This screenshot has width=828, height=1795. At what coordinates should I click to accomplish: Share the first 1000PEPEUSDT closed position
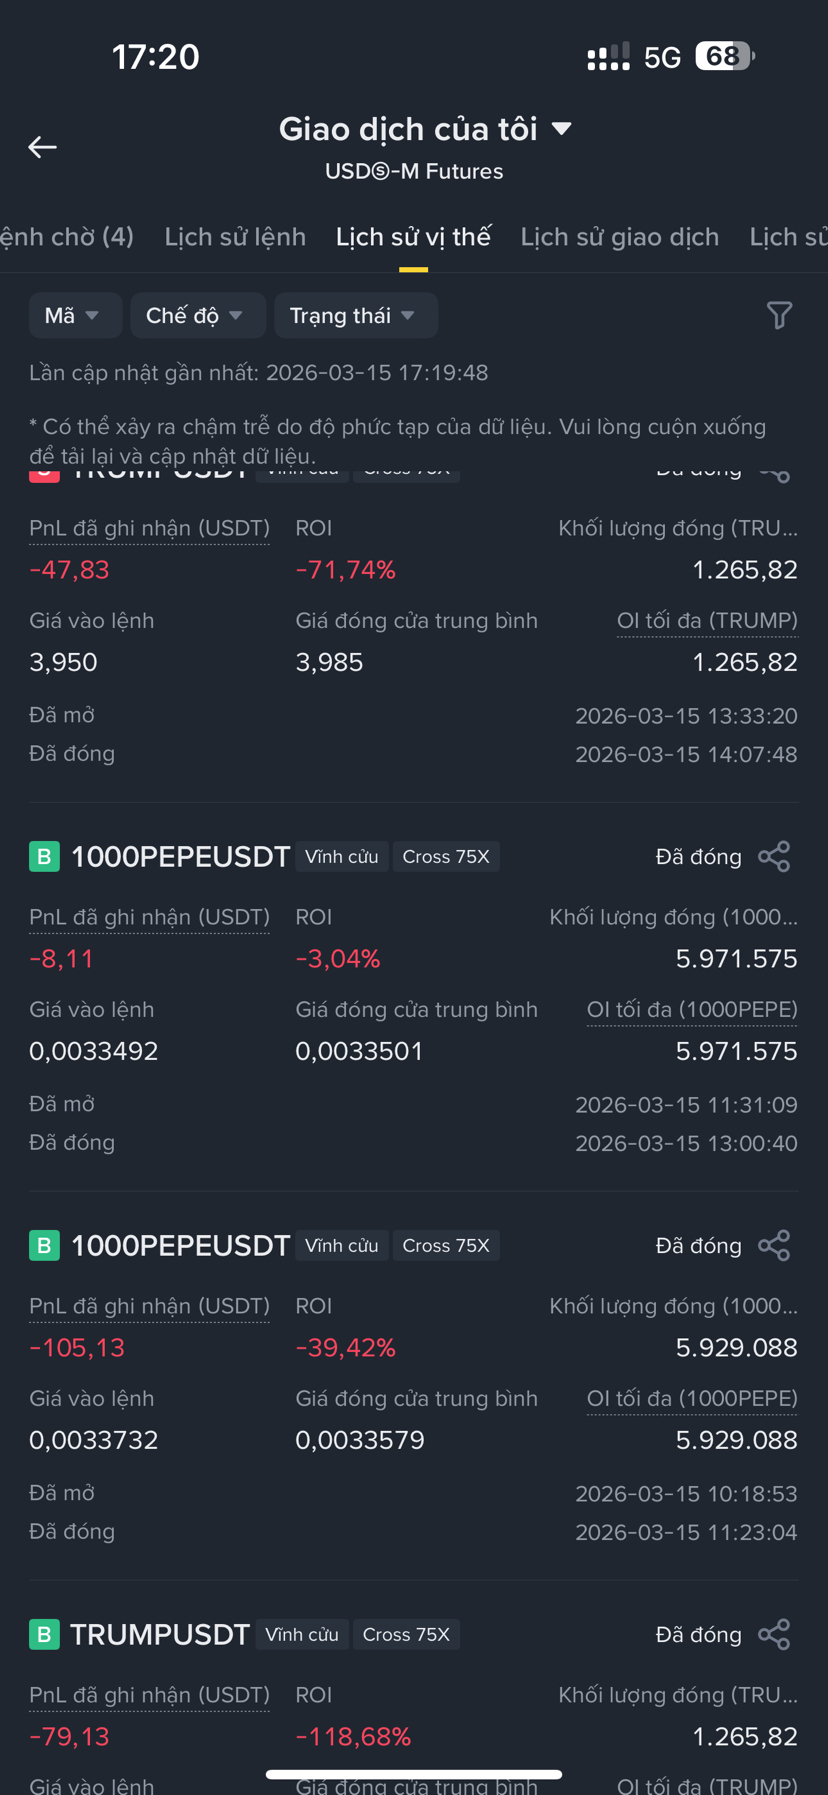click(x=774, y=857)
